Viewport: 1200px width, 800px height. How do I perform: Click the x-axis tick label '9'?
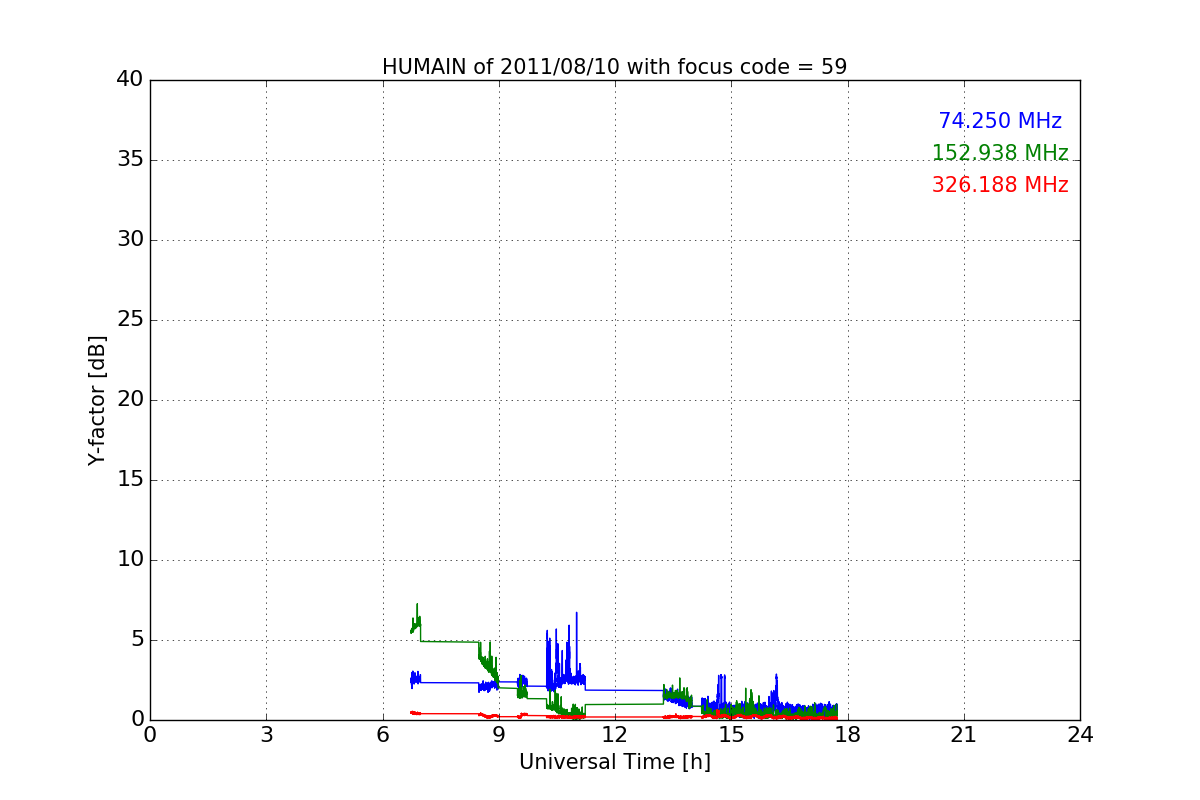[499, 735]
